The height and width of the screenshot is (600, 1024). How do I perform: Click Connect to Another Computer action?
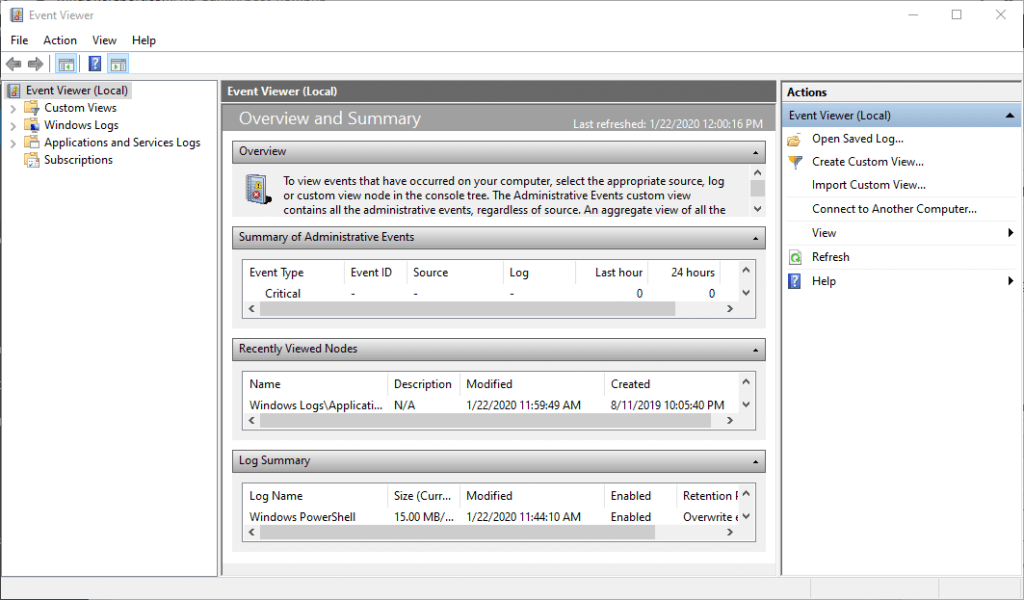coord(894,209)
